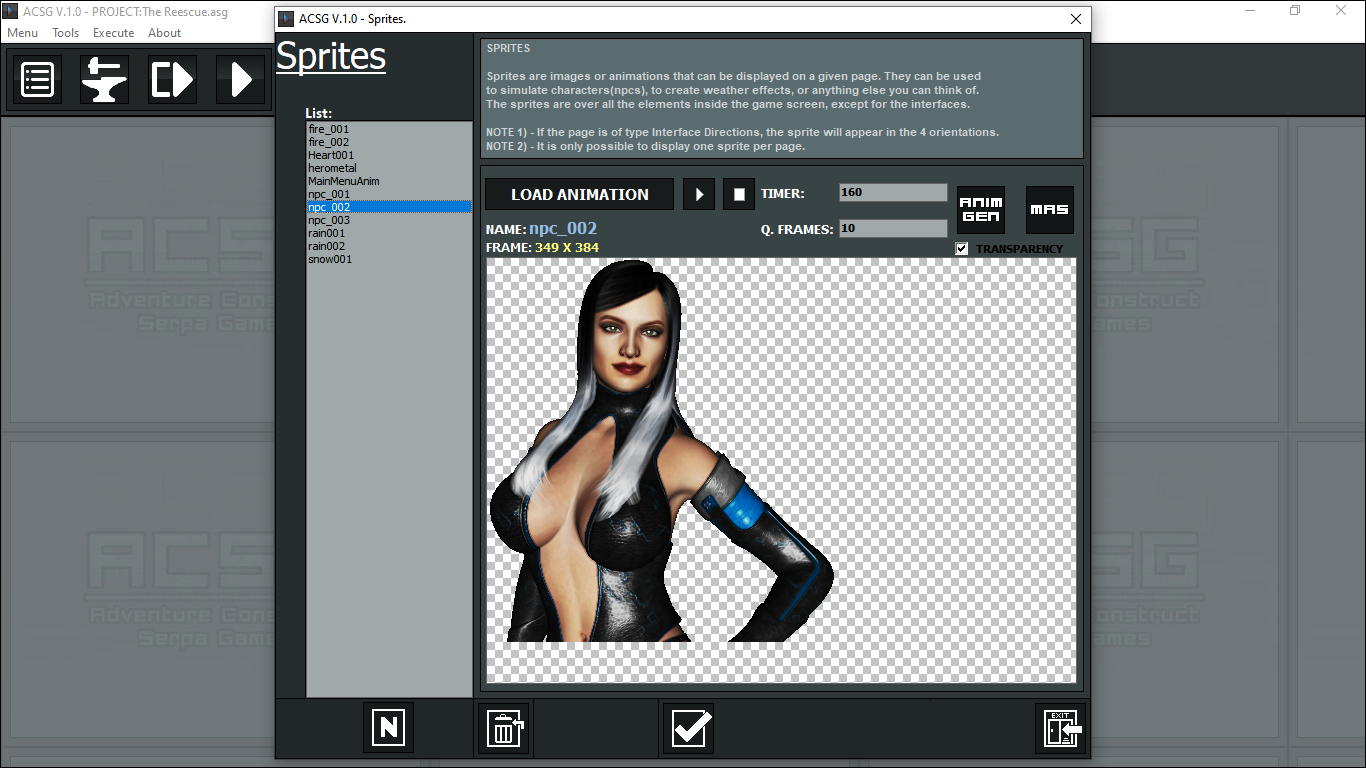The height and width of the screenshot is (768, 1366).
Task: Select snow001 in sprite list
Action: (x=389, y=259)
